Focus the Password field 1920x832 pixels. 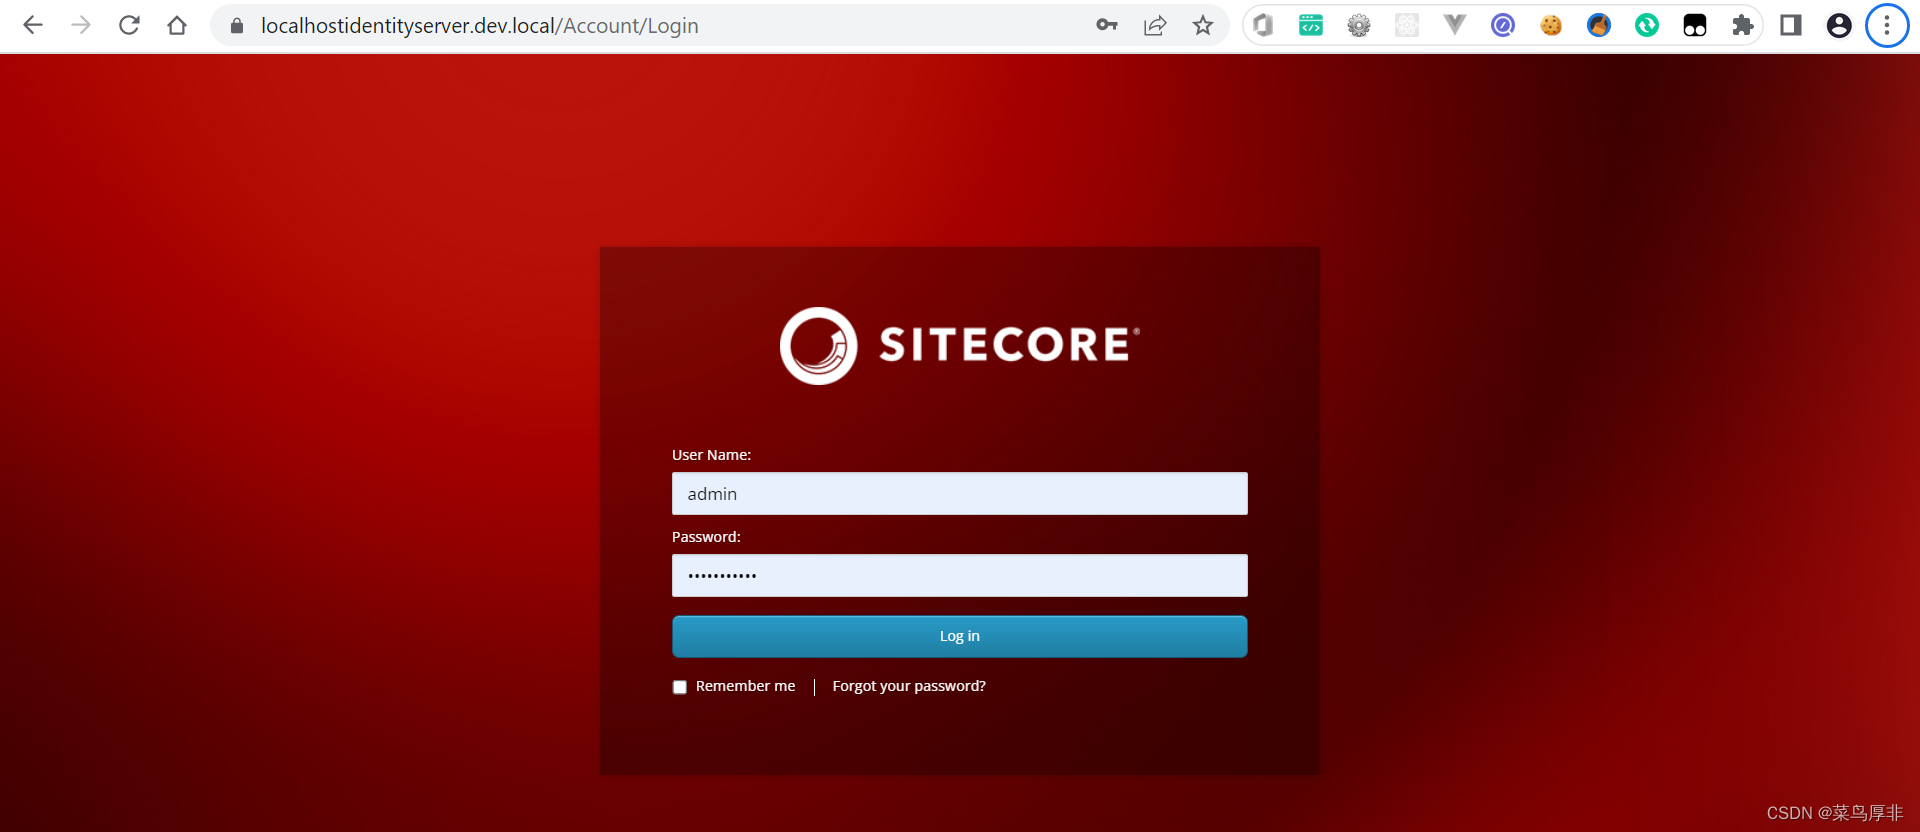tap(960, 576)
